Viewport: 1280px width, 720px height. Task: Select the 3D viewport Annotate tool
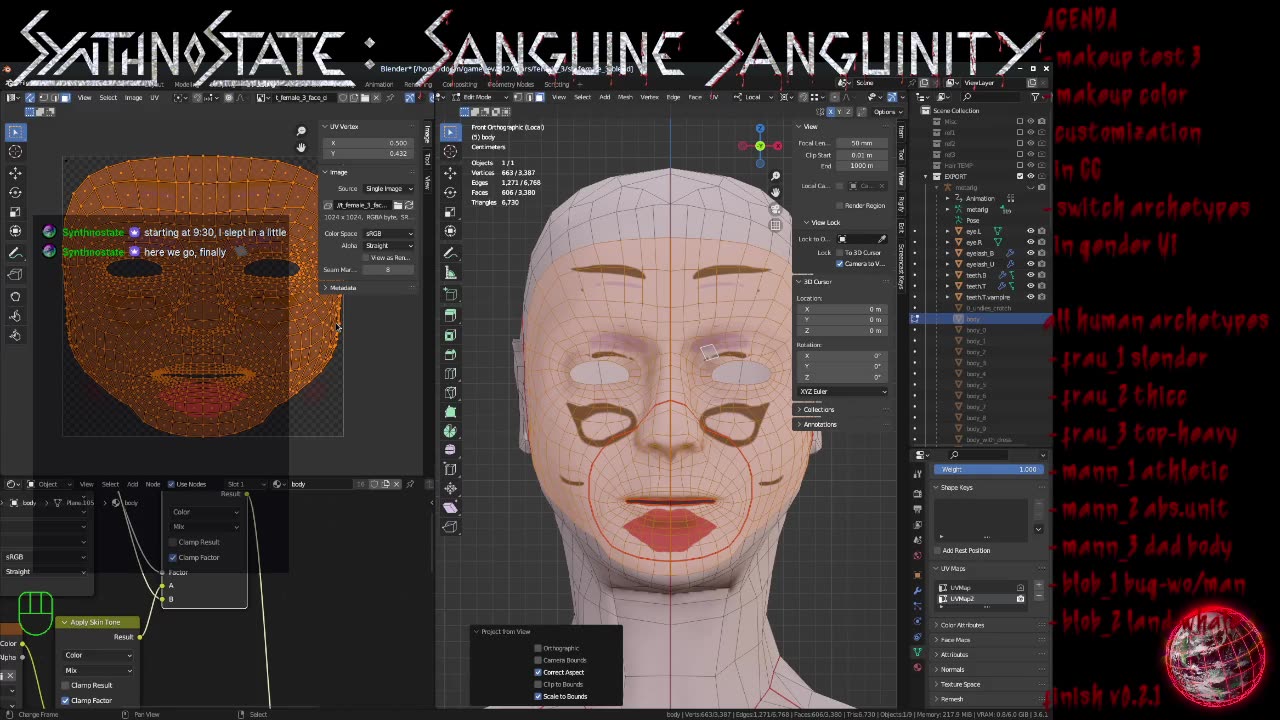450,253
